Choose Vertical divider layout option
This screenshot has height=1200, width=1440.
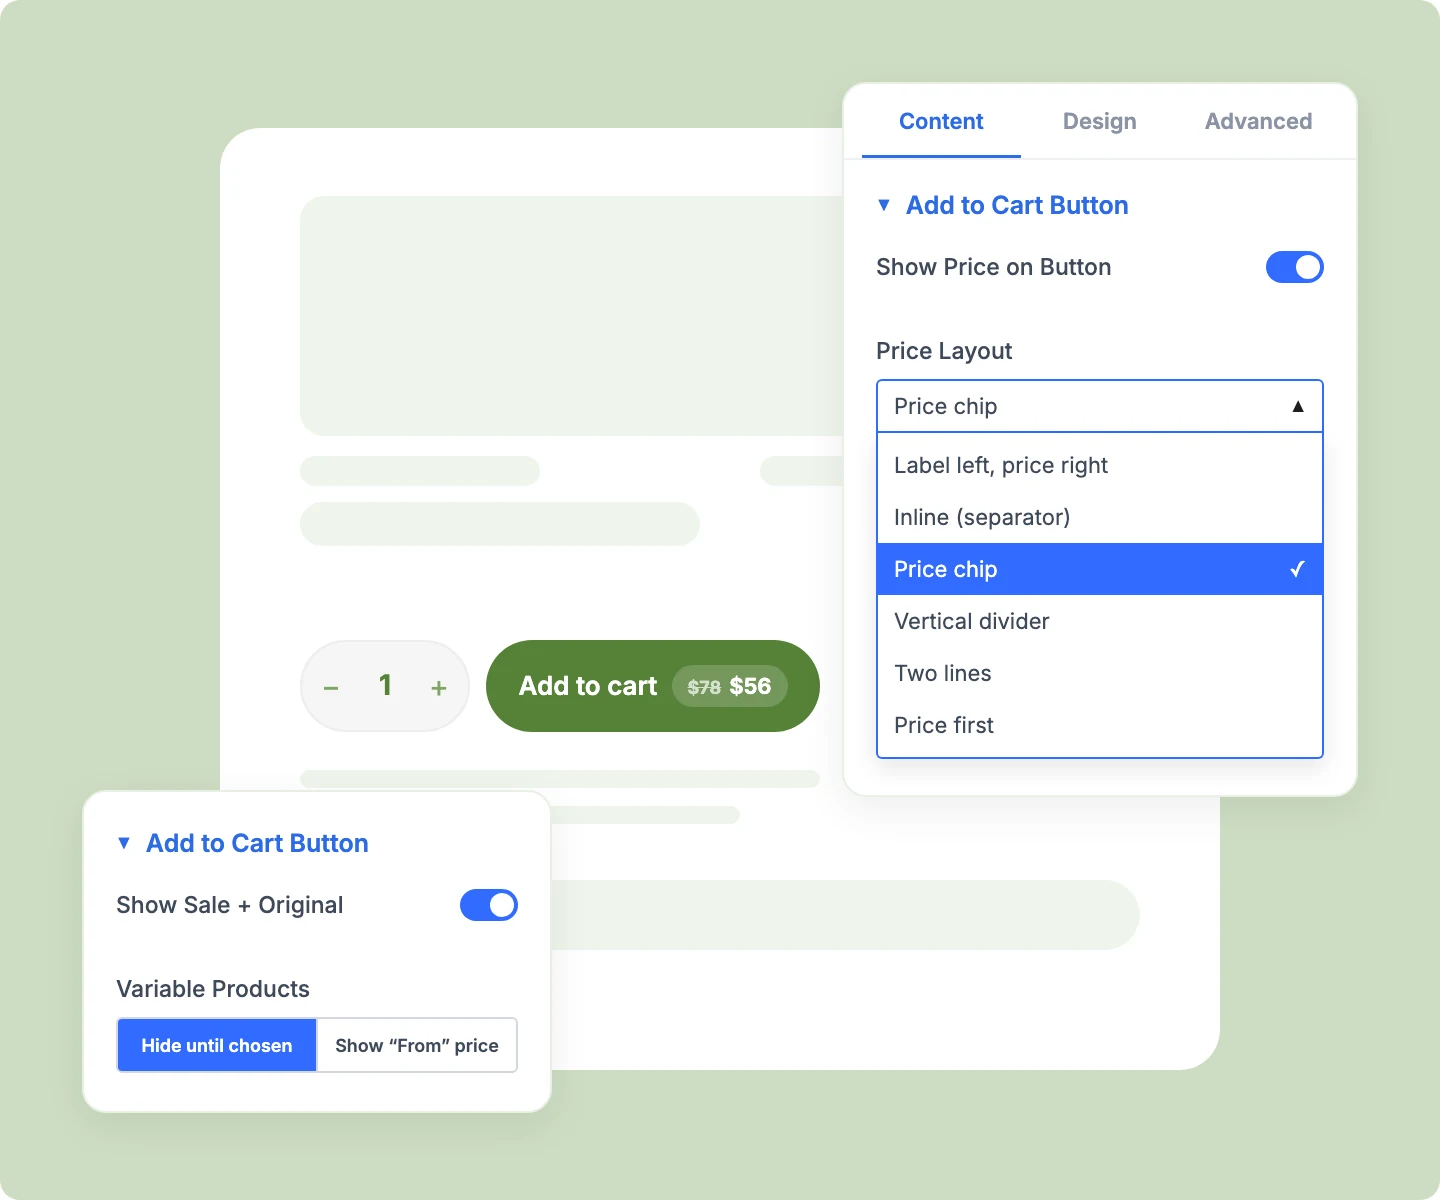tap(1100, 621)
